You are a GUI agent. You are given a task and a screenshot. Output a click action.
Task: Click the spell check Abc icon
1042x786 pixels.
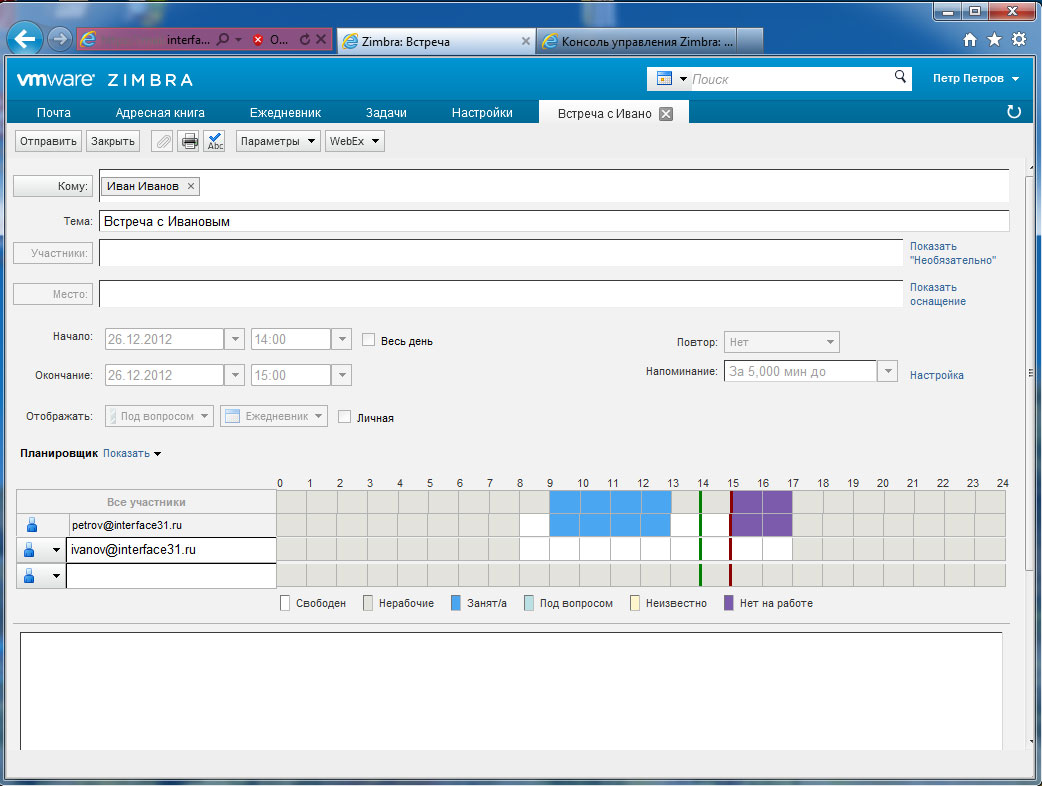215,141
